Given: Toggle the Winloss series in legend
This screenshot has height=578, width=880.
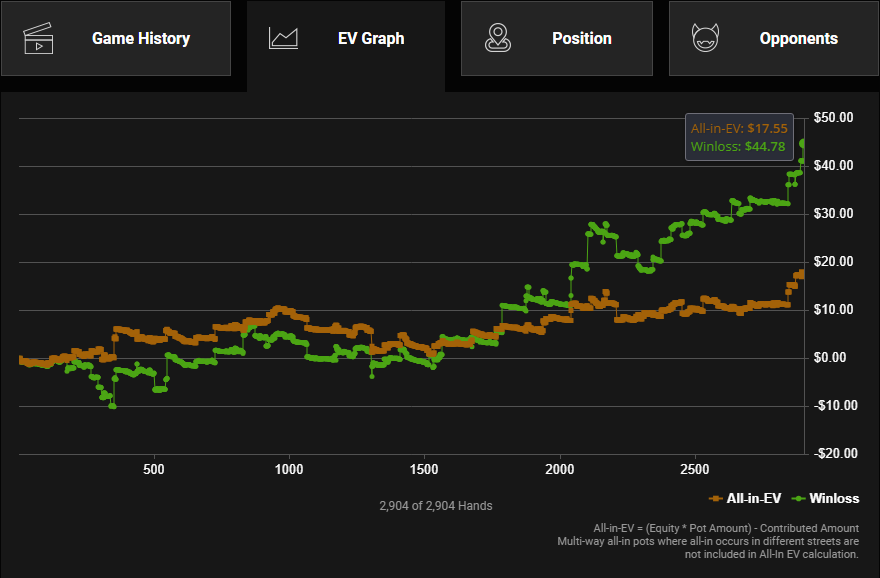Looking at the screenshot, I should [826, 498].
